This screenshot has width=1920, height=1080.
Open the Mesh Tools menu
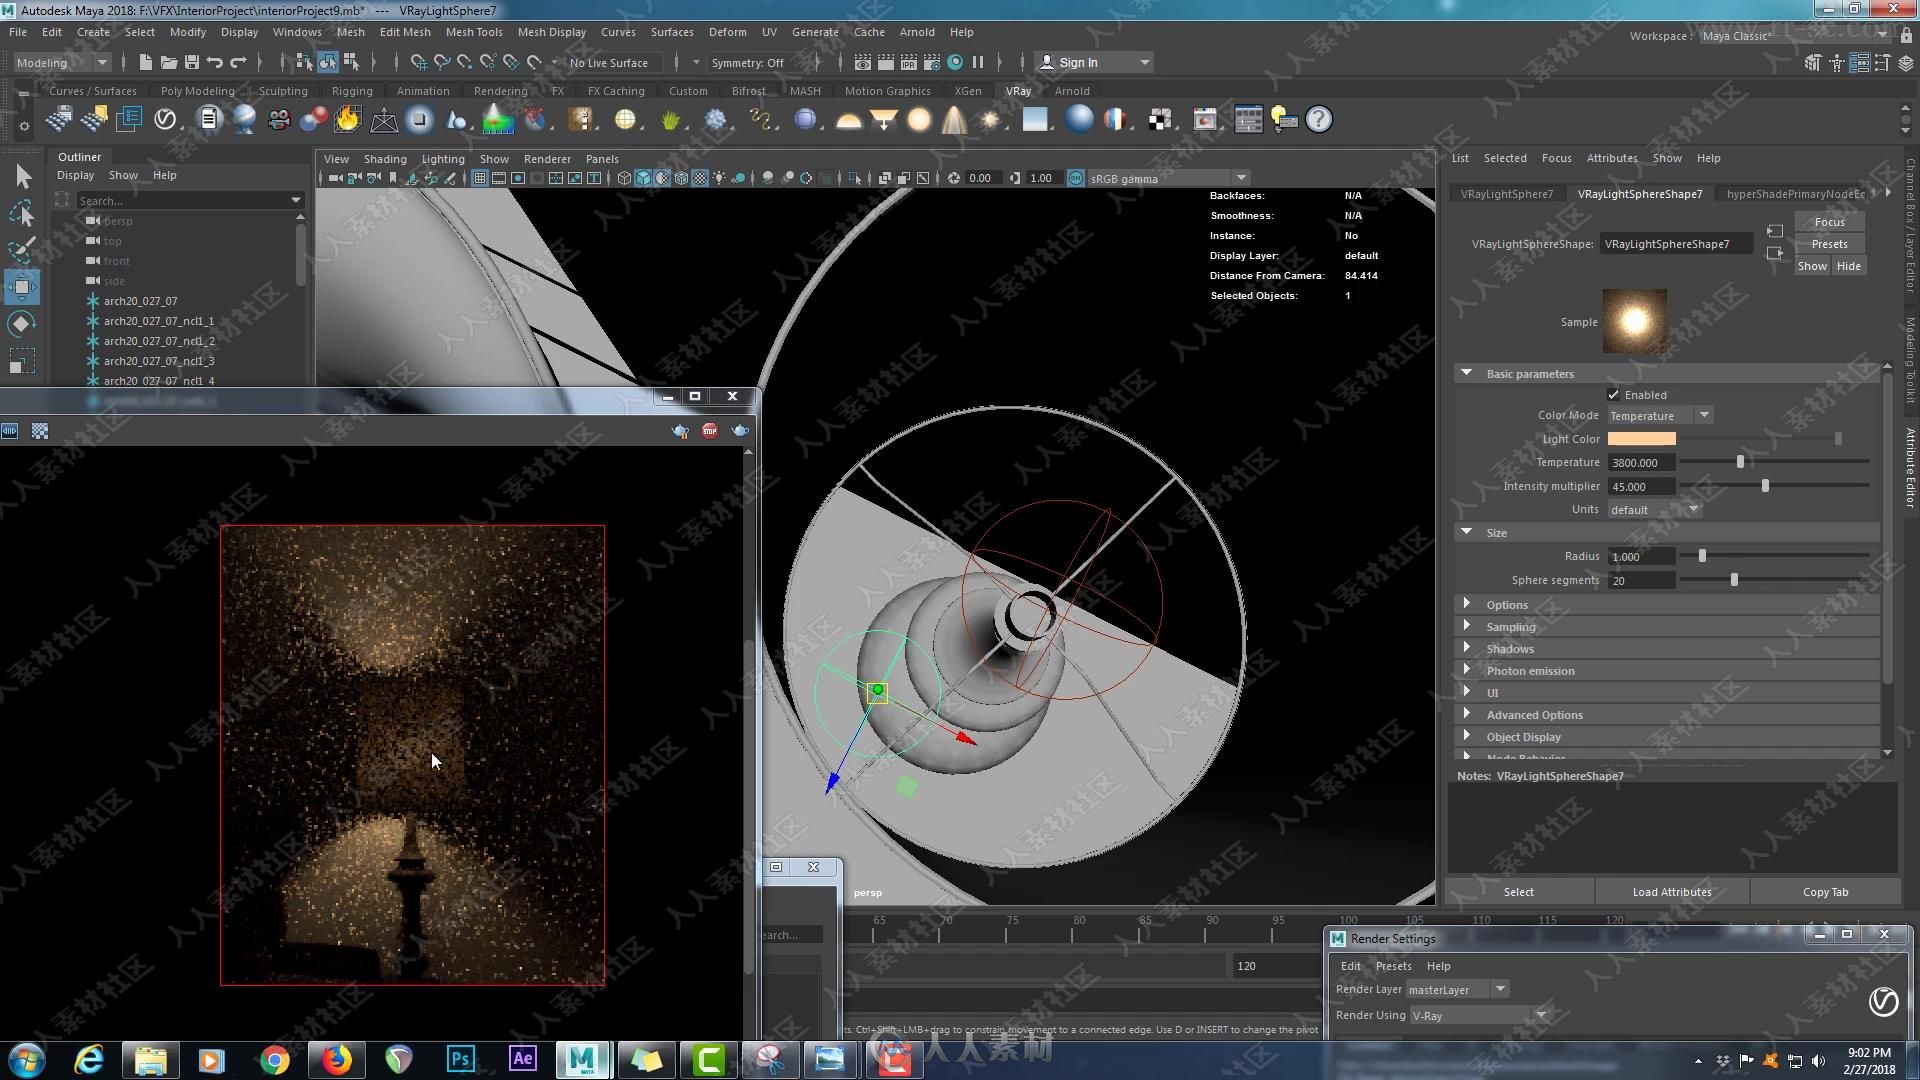tap(473, 32)
